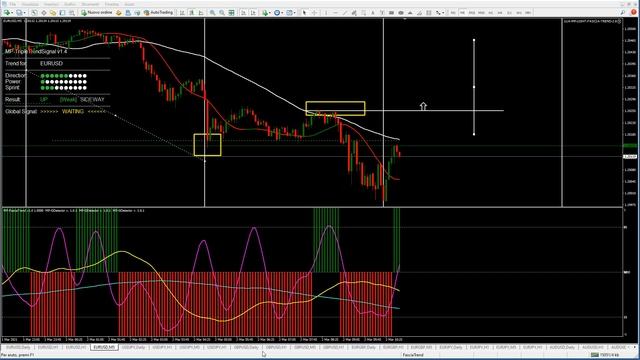This screenshot has width=640, height=360.
Task: Open the Periods clock dropdown
Action: click(x=278, y=13)
